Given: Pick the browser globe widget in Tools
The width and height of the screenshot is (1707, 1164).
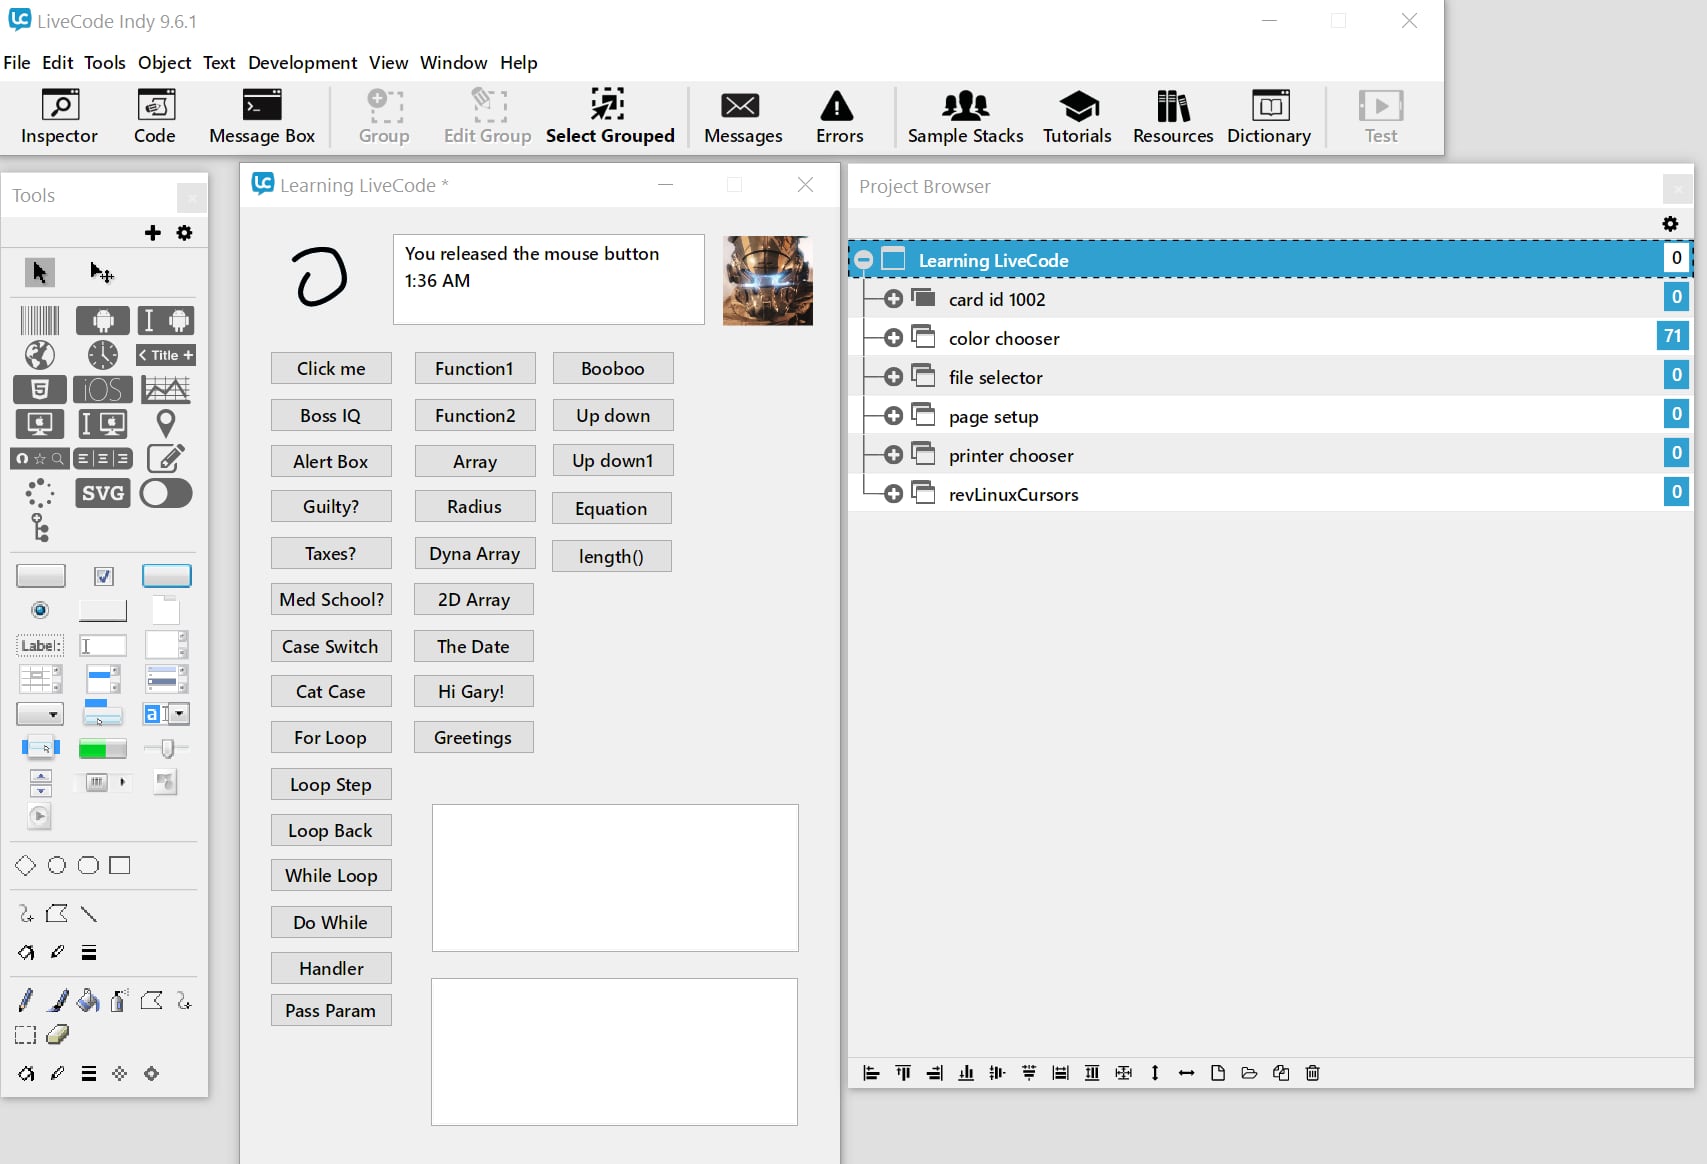Looking at the screenshot, I should point(40,355).
